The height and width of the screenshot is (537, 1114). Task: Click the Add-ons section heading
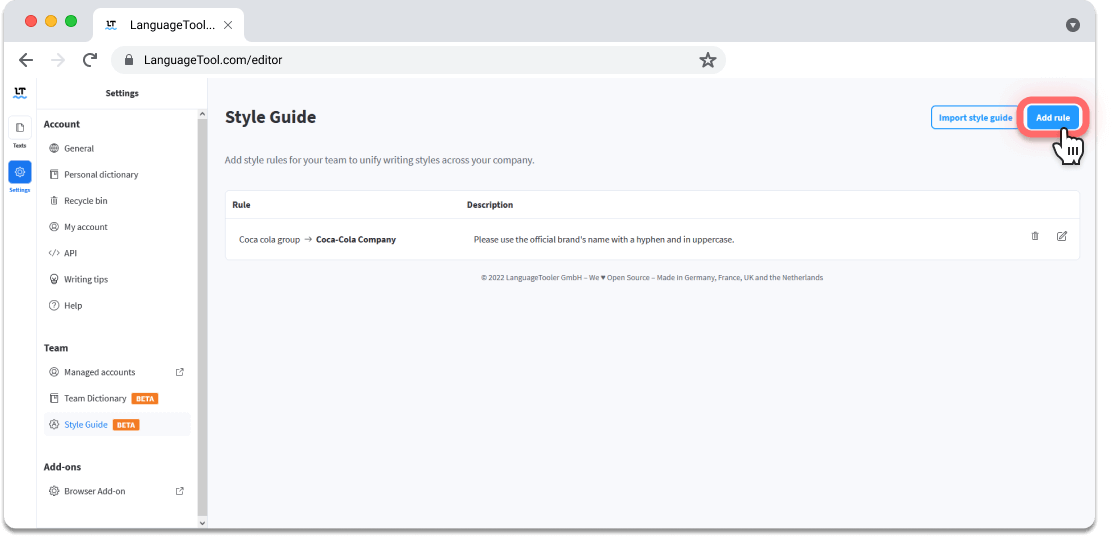[x=63, y=467]
